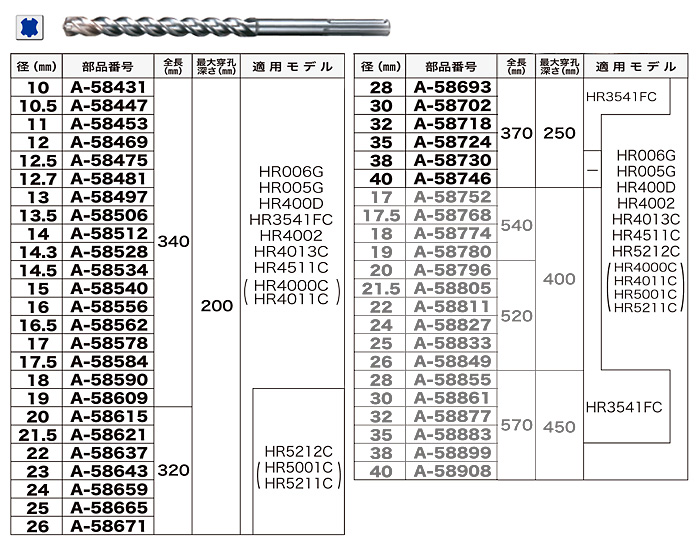700x550 pixels.
Task: Select part number A-58475
Action: [109, 160]
